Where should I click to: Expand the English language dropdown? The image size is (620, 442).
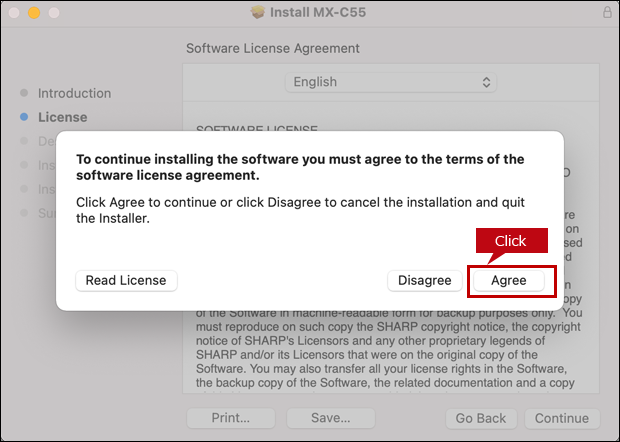tap(391, 82)
